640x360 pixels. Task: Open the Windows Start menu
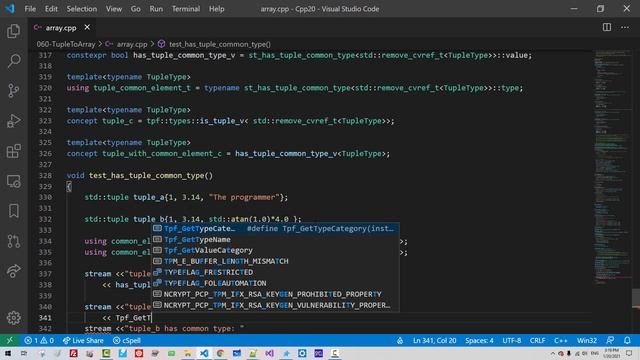coord(7,353)
